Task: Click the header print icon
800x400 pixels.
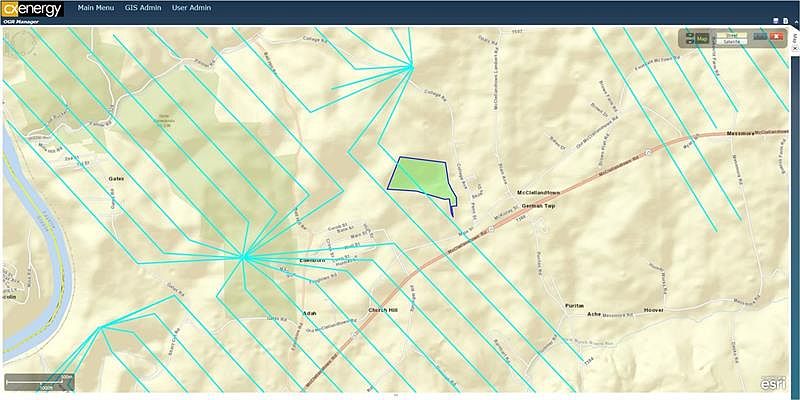Action: click(776, 21)
